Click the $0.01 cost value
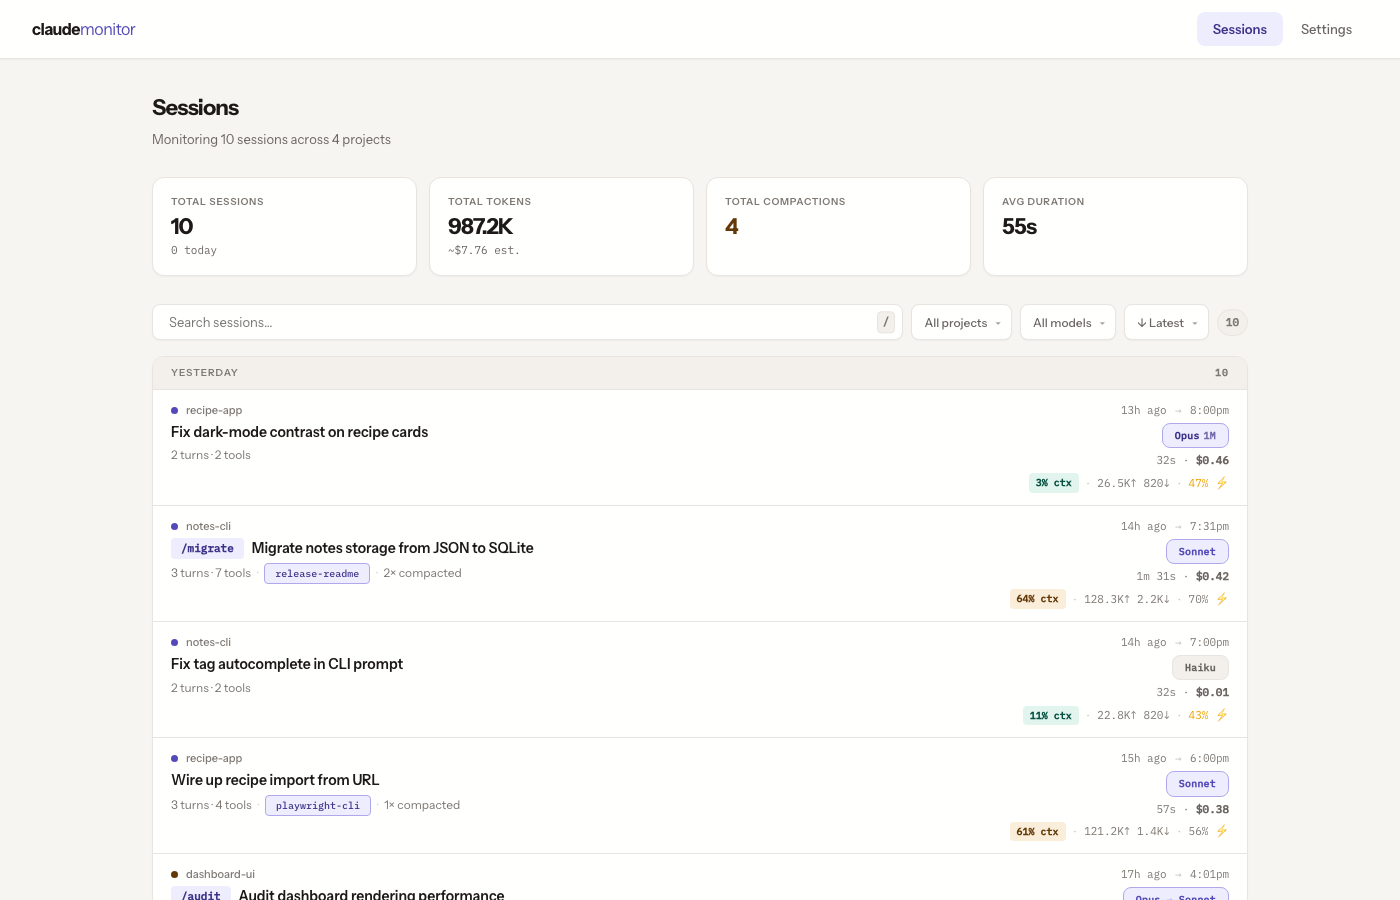1400x900 pixels. 1212,692
